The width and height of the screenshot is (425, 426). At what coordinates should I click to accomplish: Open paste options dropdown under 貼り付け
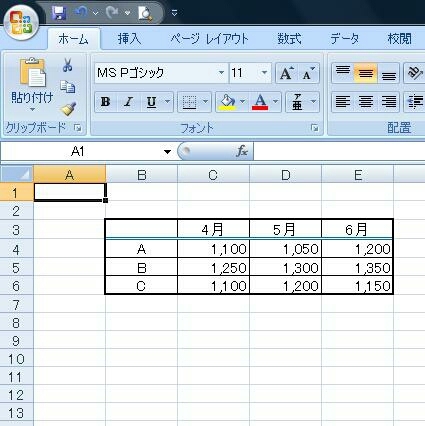click(32, 110)
